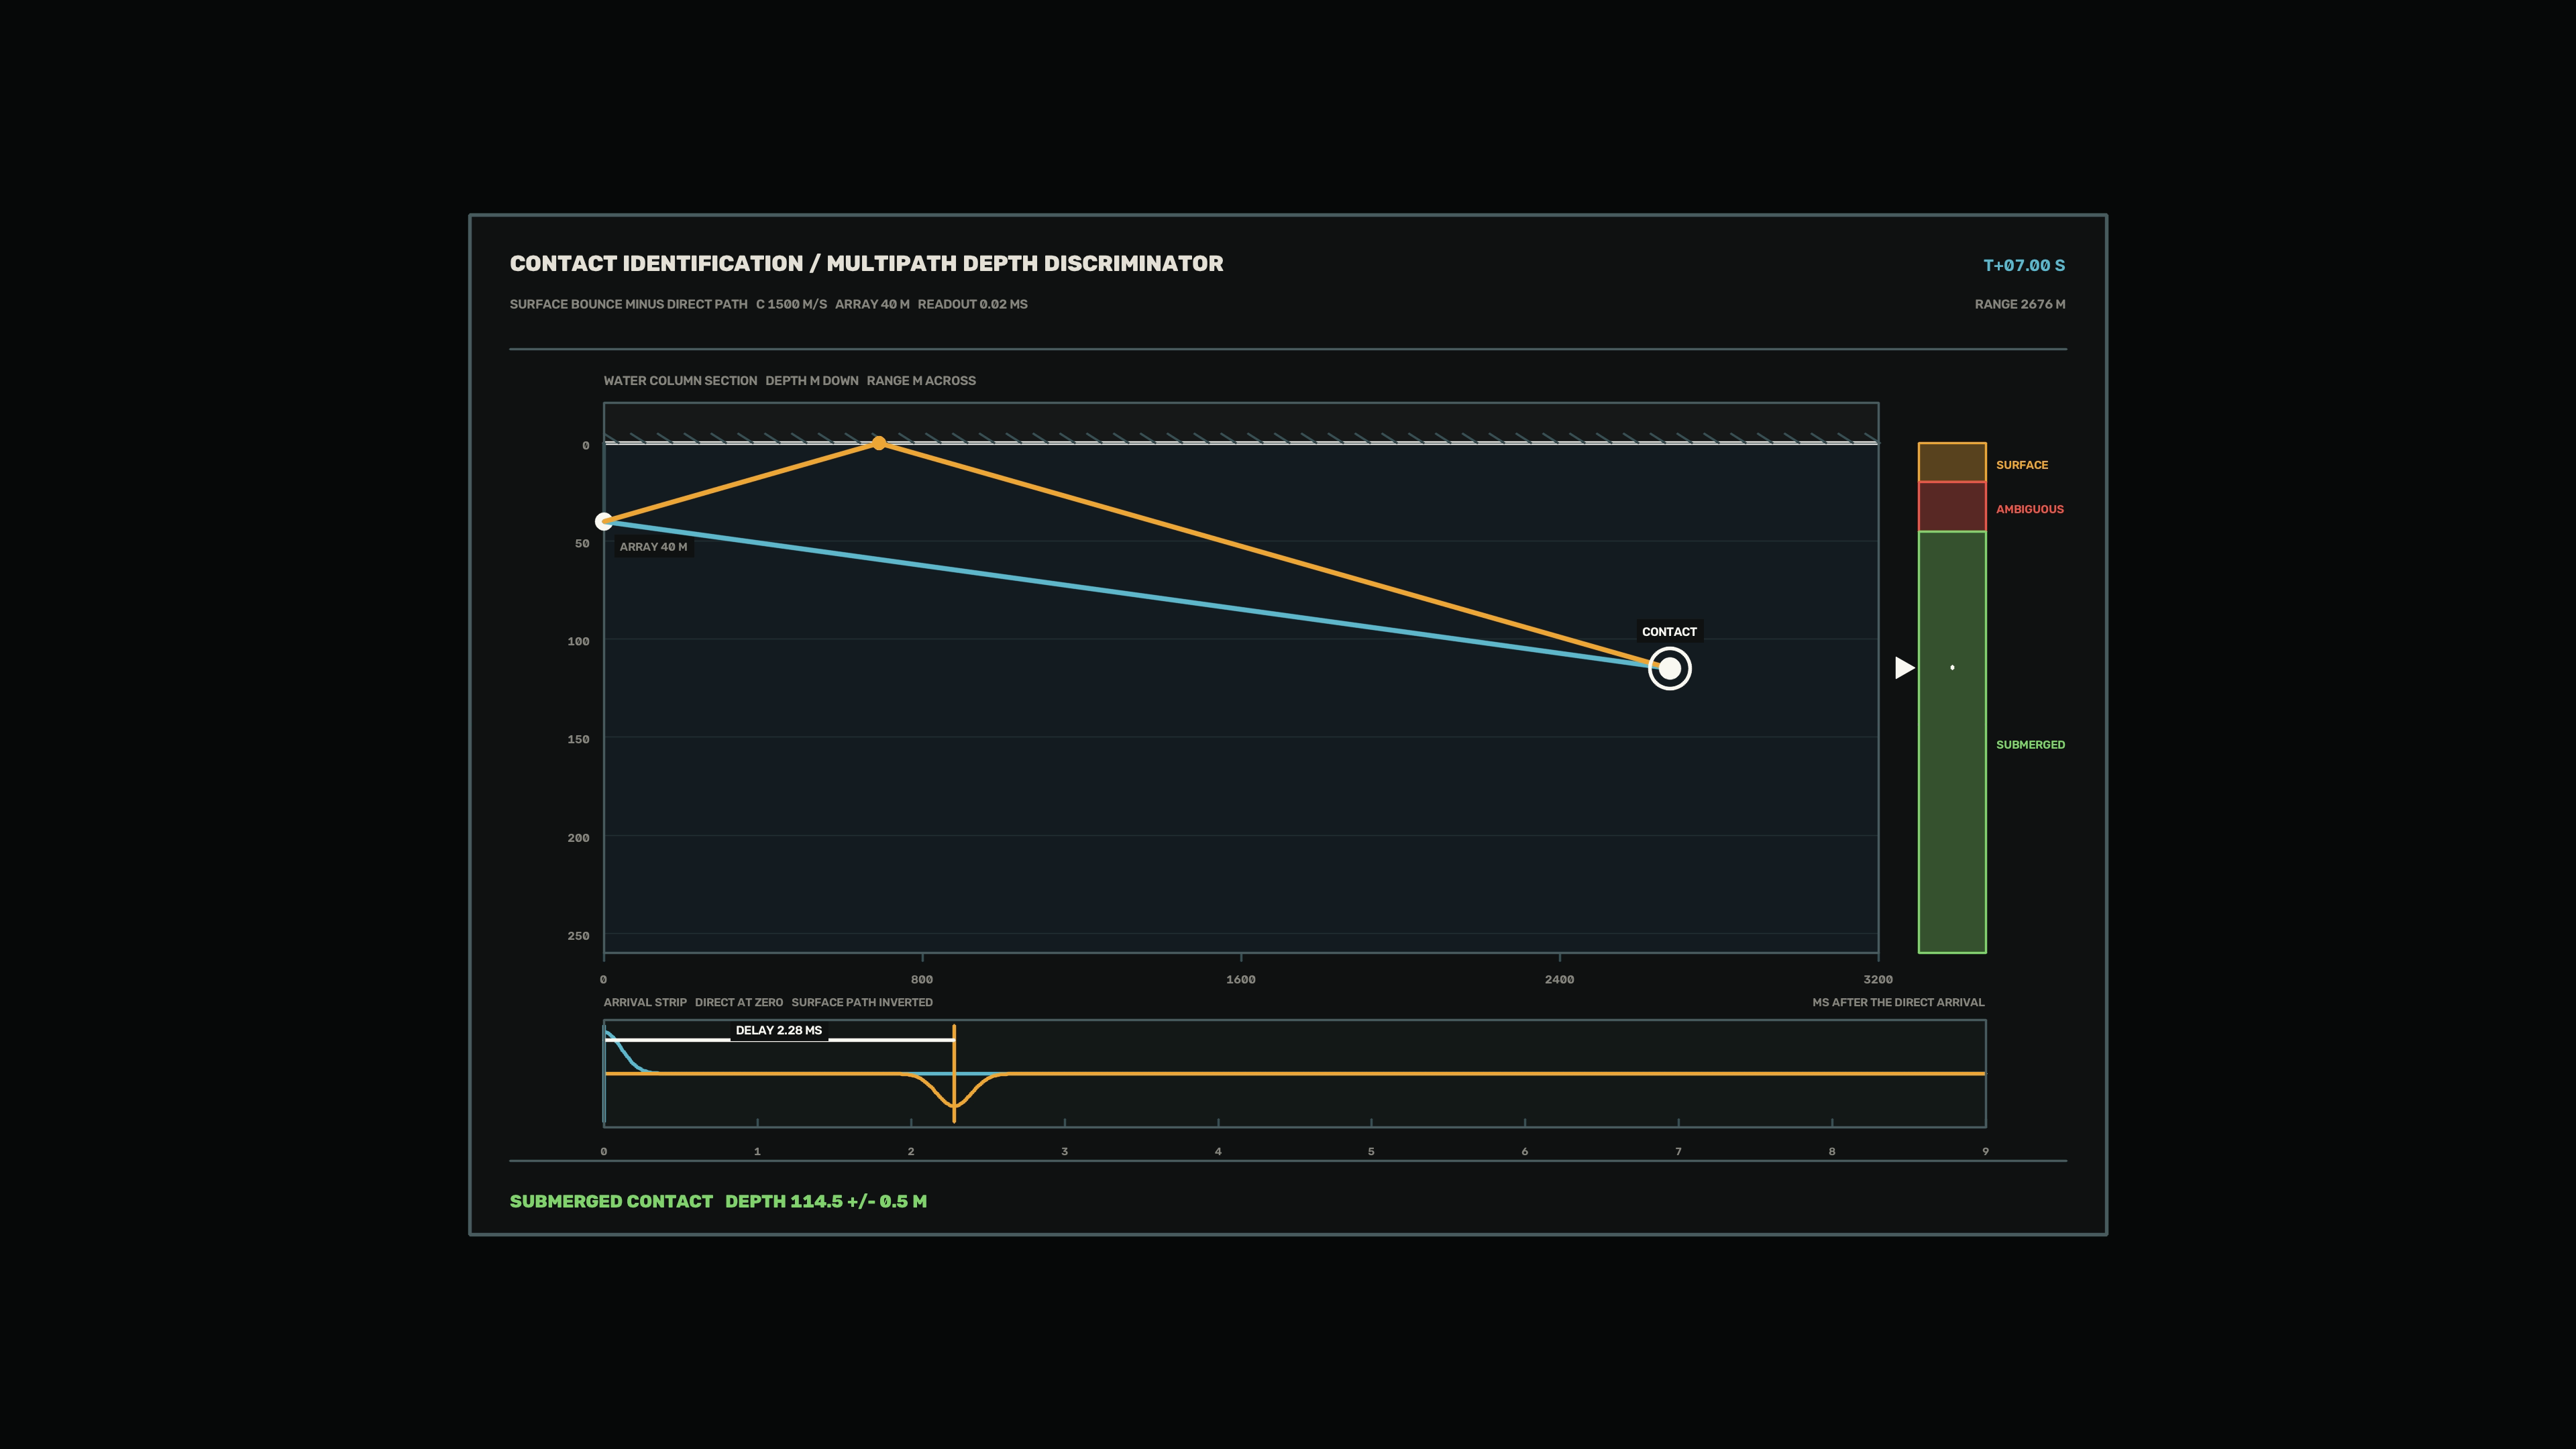Click the Contact Identification title

coord(866,264)
